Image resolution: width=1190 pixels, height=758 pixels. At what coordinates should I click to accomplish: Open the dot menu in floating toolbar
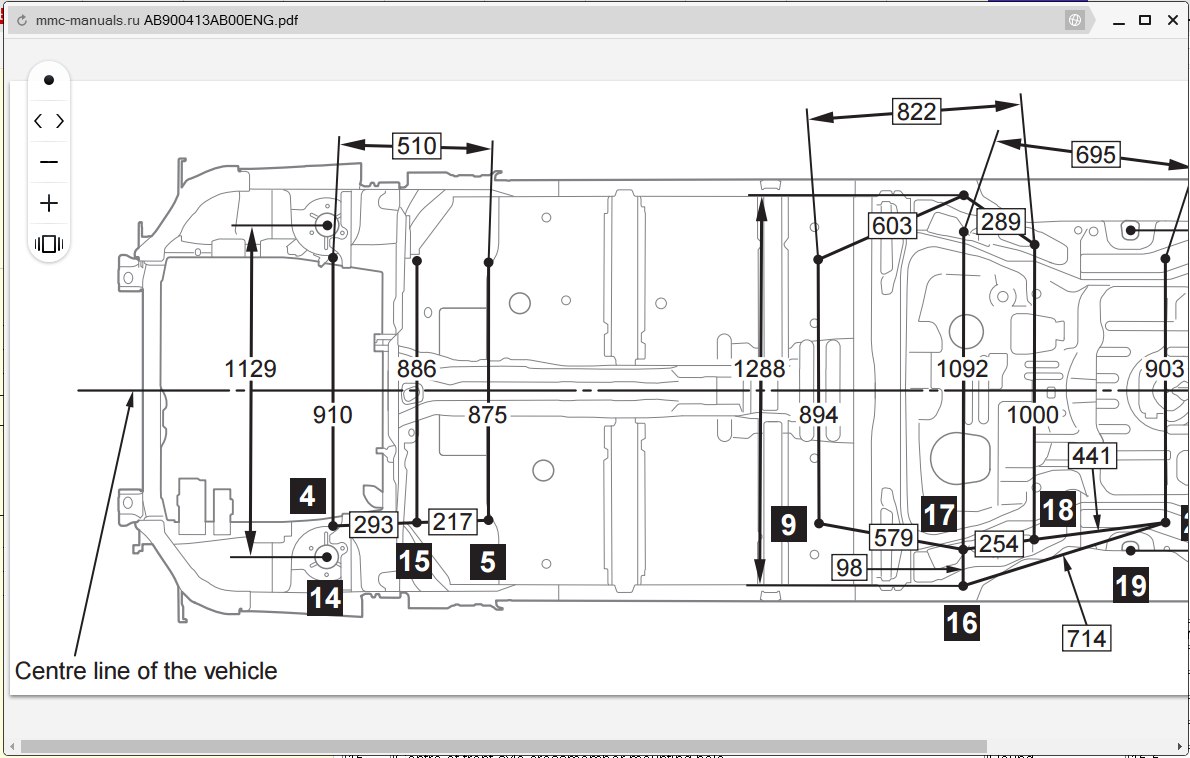tap(49, 80)
